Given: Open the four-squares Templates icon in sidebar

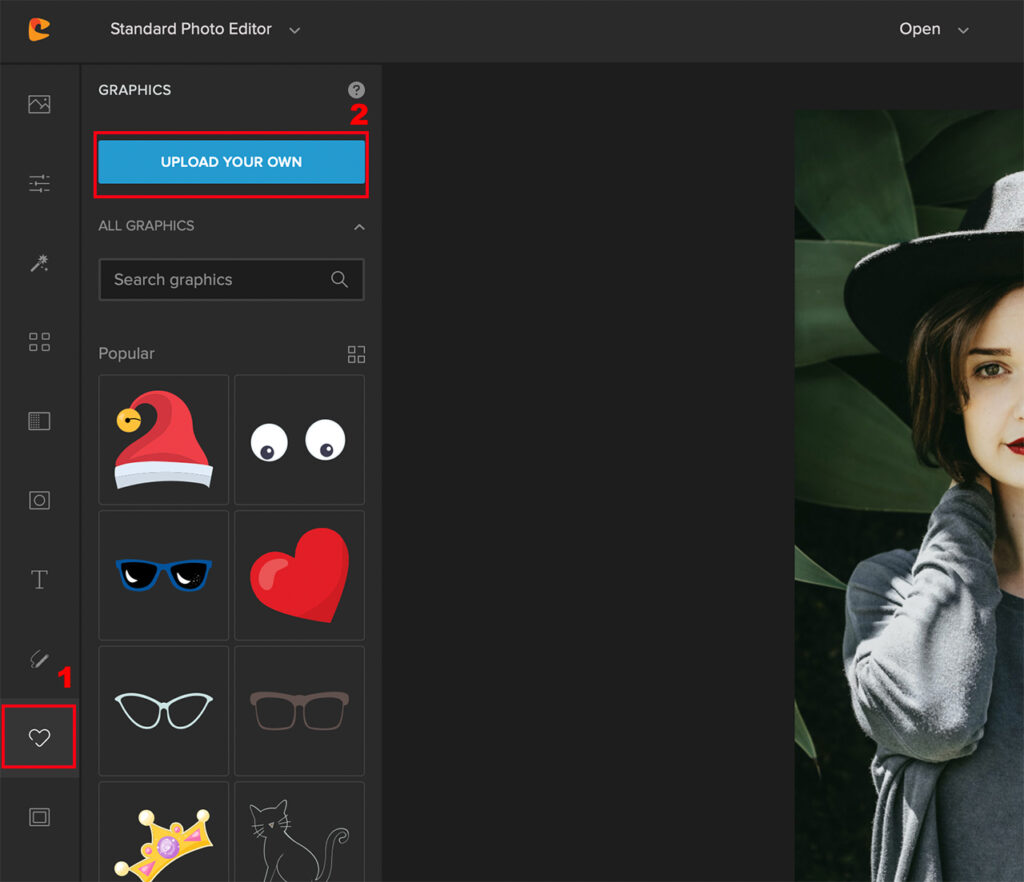Looking at the screenshot, I should pyautogui.click(x=39, y=342).
